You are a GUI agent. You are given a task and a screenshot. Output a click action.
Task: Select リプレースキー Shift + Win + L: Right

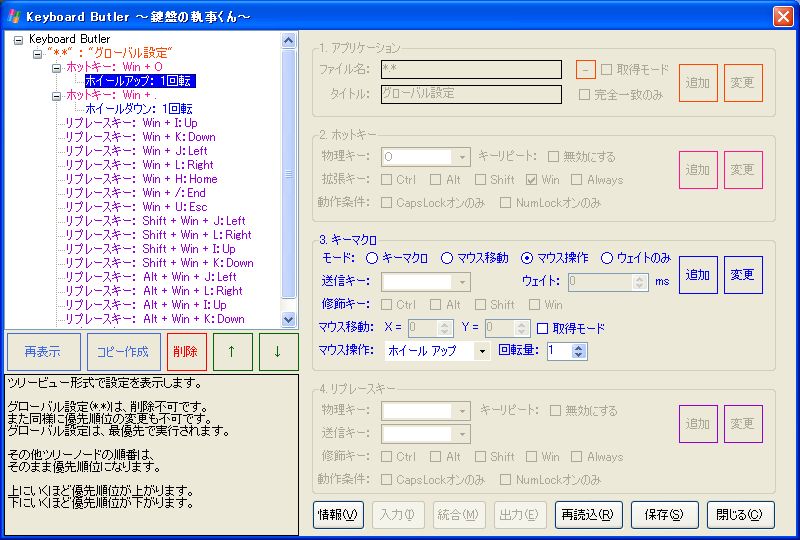[x=158, y=235]
